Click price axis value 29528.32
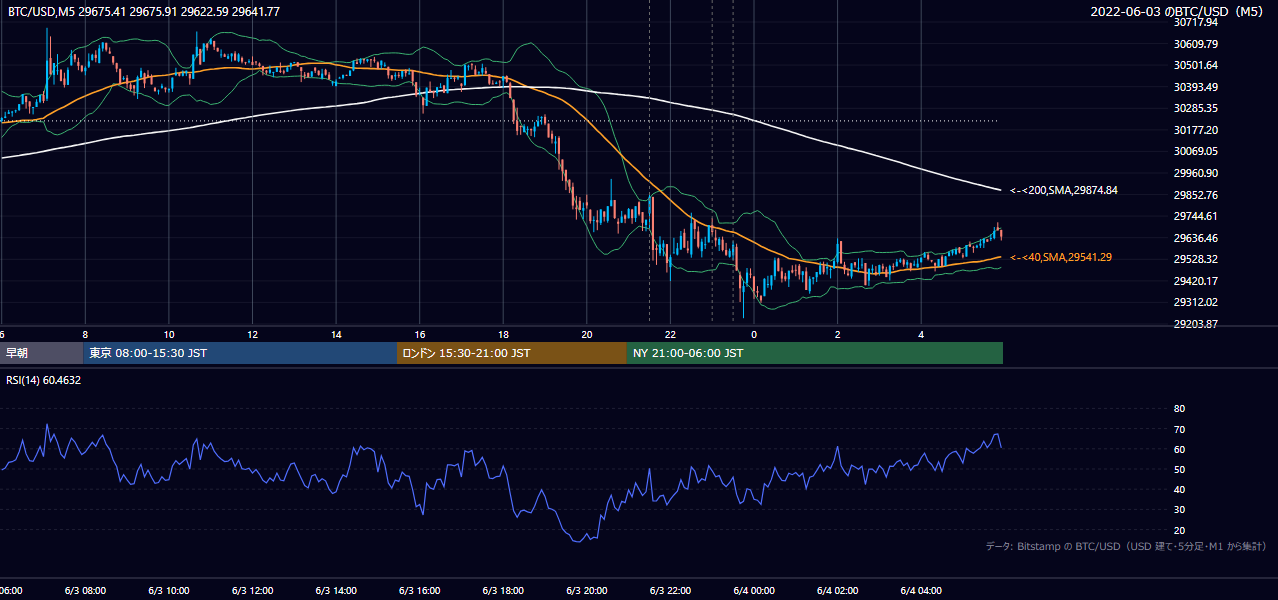This screenshot has height=600, width=1278. pyautogui.click(x=1195, y=259)
